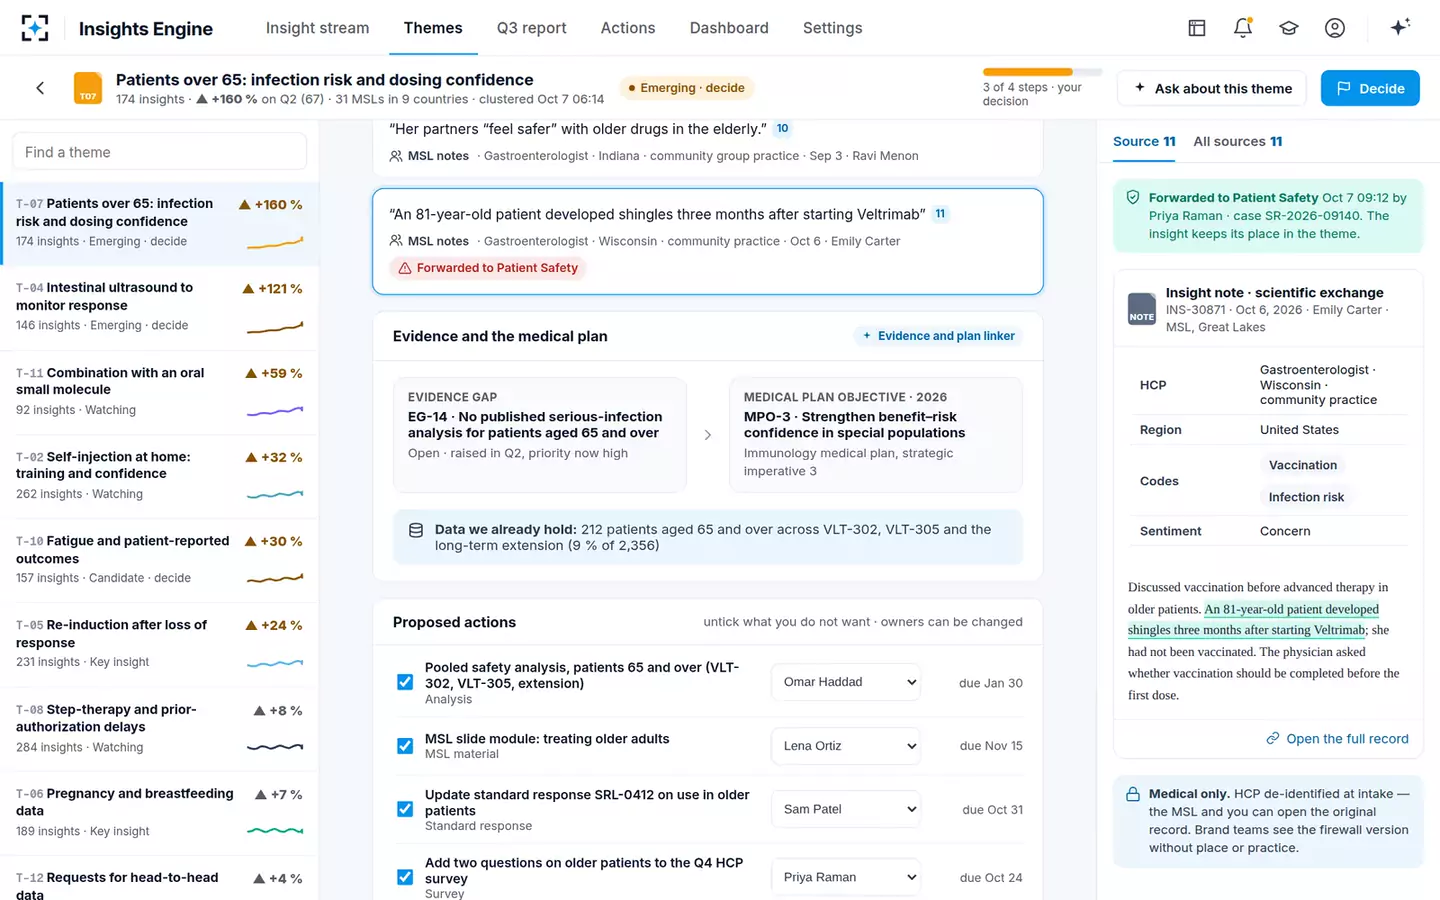Image resolution: width=1440 pixels, height=900 pixels.
Task: Untick the Pooled safety analysis action checkbox
Action: tap(405, 682)
